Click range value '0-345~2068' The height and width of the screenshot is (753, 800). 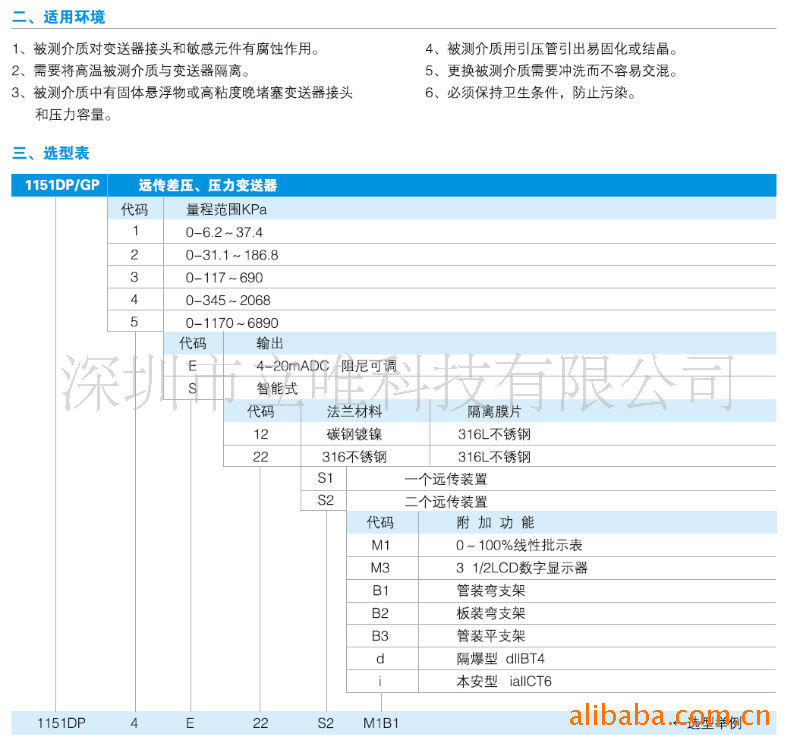click(228, 300)
